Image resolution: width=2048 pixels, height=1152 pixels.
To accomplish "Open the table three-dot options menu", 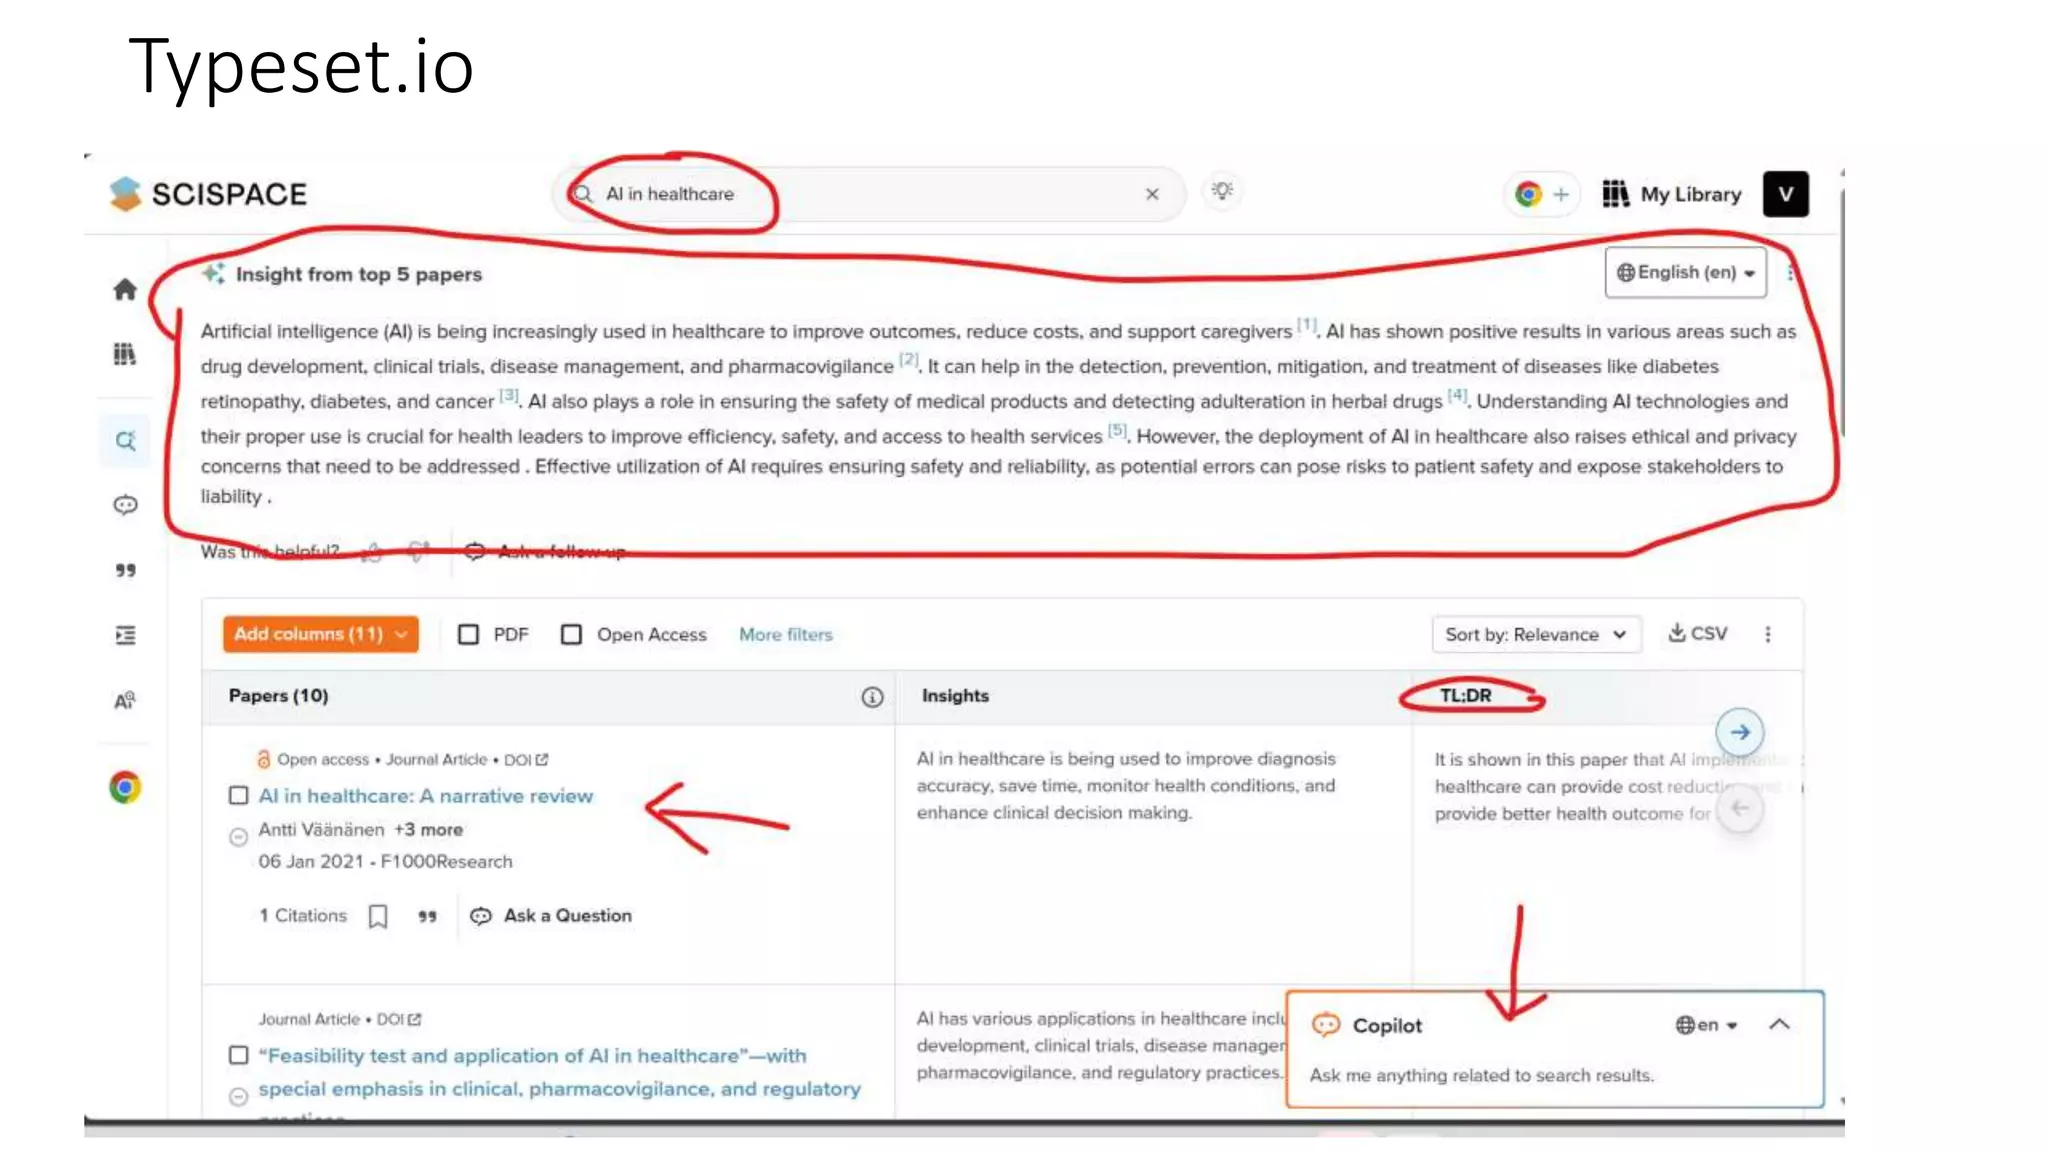I will pyautogui.click(x=1768, y=634).
